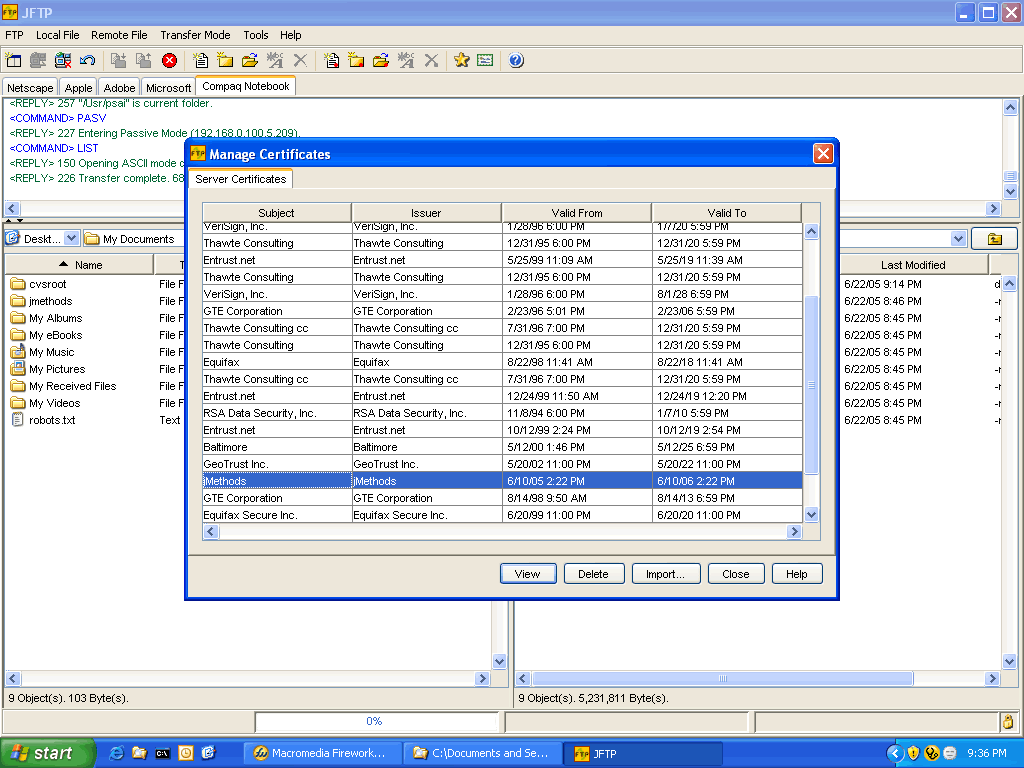Sort certificates by the Subject column header
Image resolution: width=1024 pixels, height=768 pixels.
tap(277, 213)
